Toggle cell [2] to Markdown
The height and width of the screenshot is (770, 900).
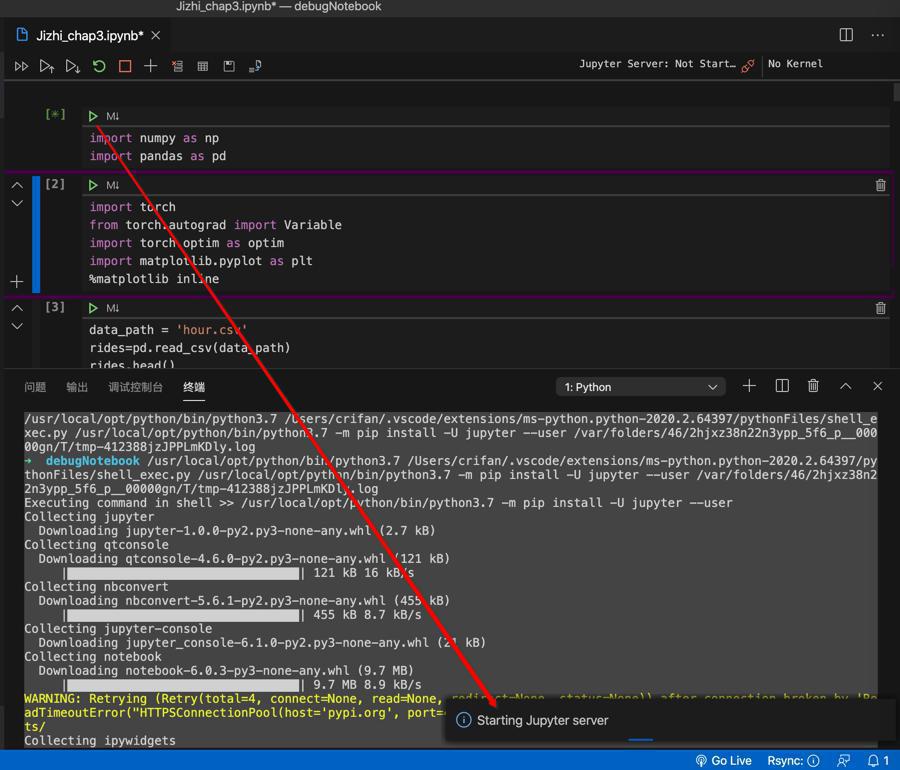coord(113,185)
